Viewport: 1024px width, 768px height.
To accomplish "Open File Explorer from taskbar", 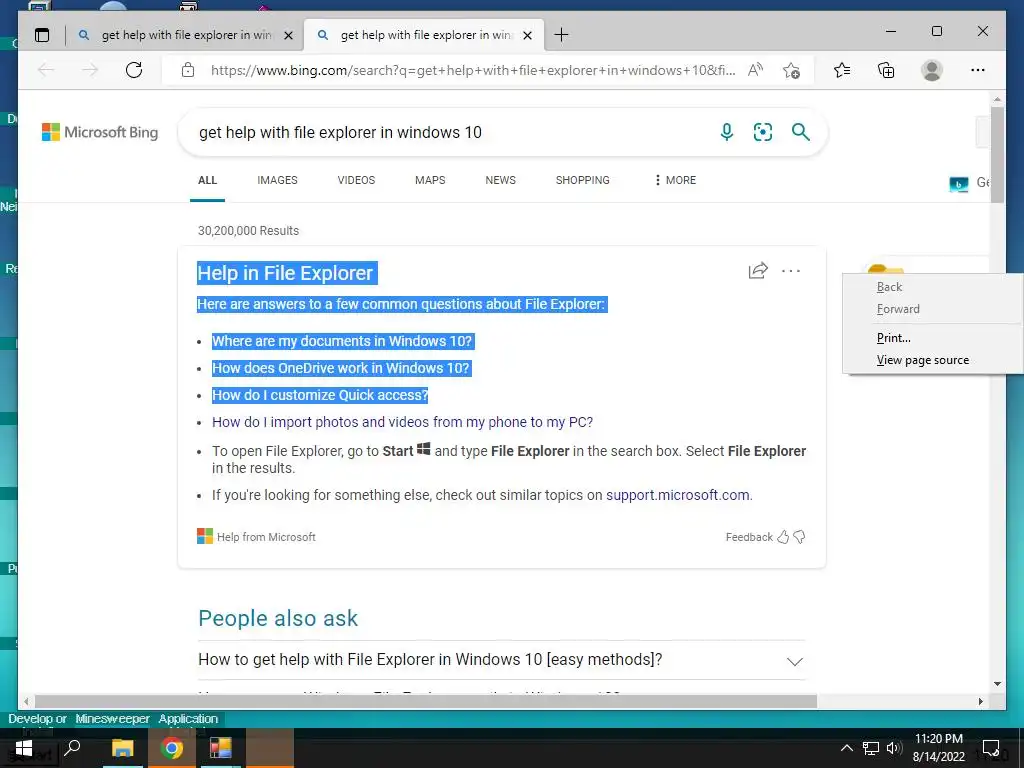I will click(x=122, y=748).
